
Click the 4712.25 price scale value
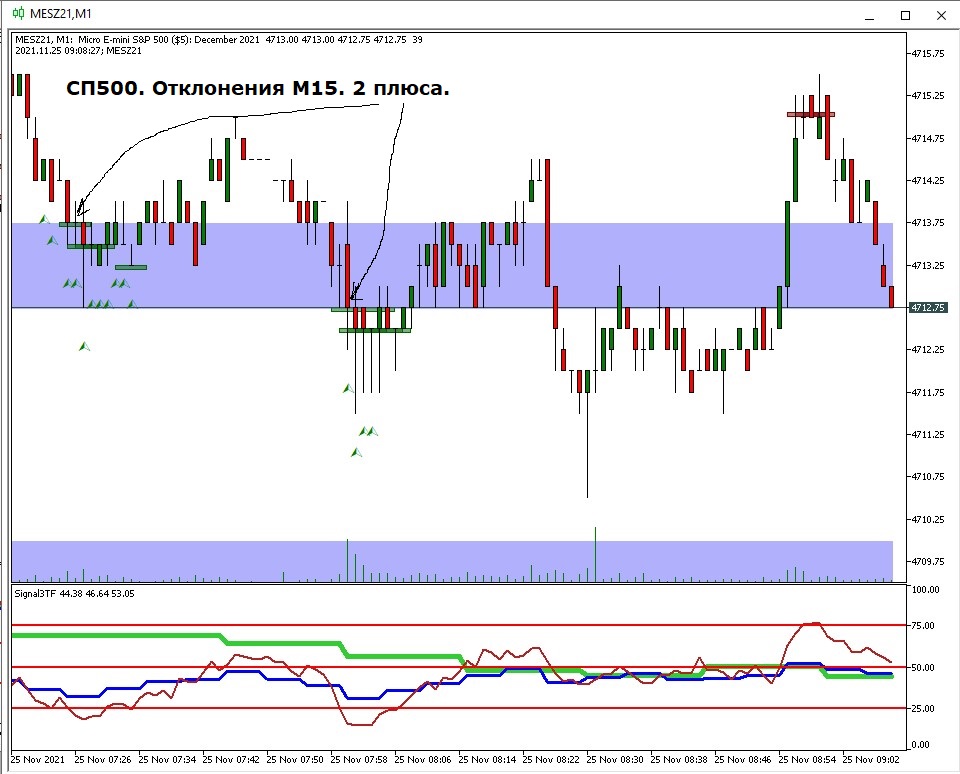tap(928, 350)
